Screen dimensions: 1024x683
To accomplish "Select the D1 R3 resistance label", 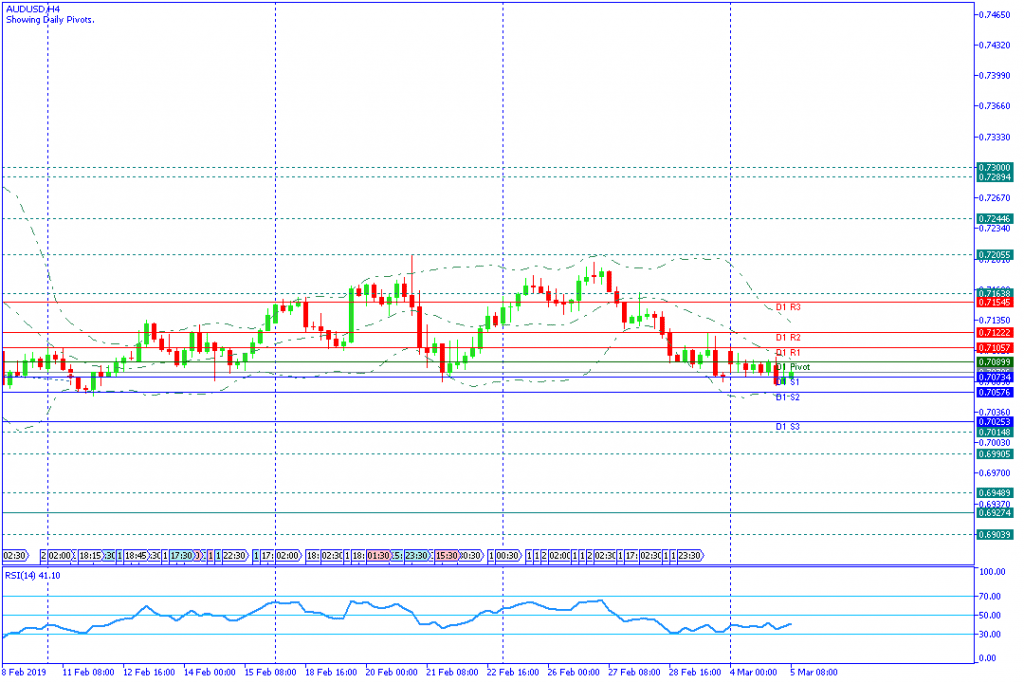I will [x=788, y=307].
